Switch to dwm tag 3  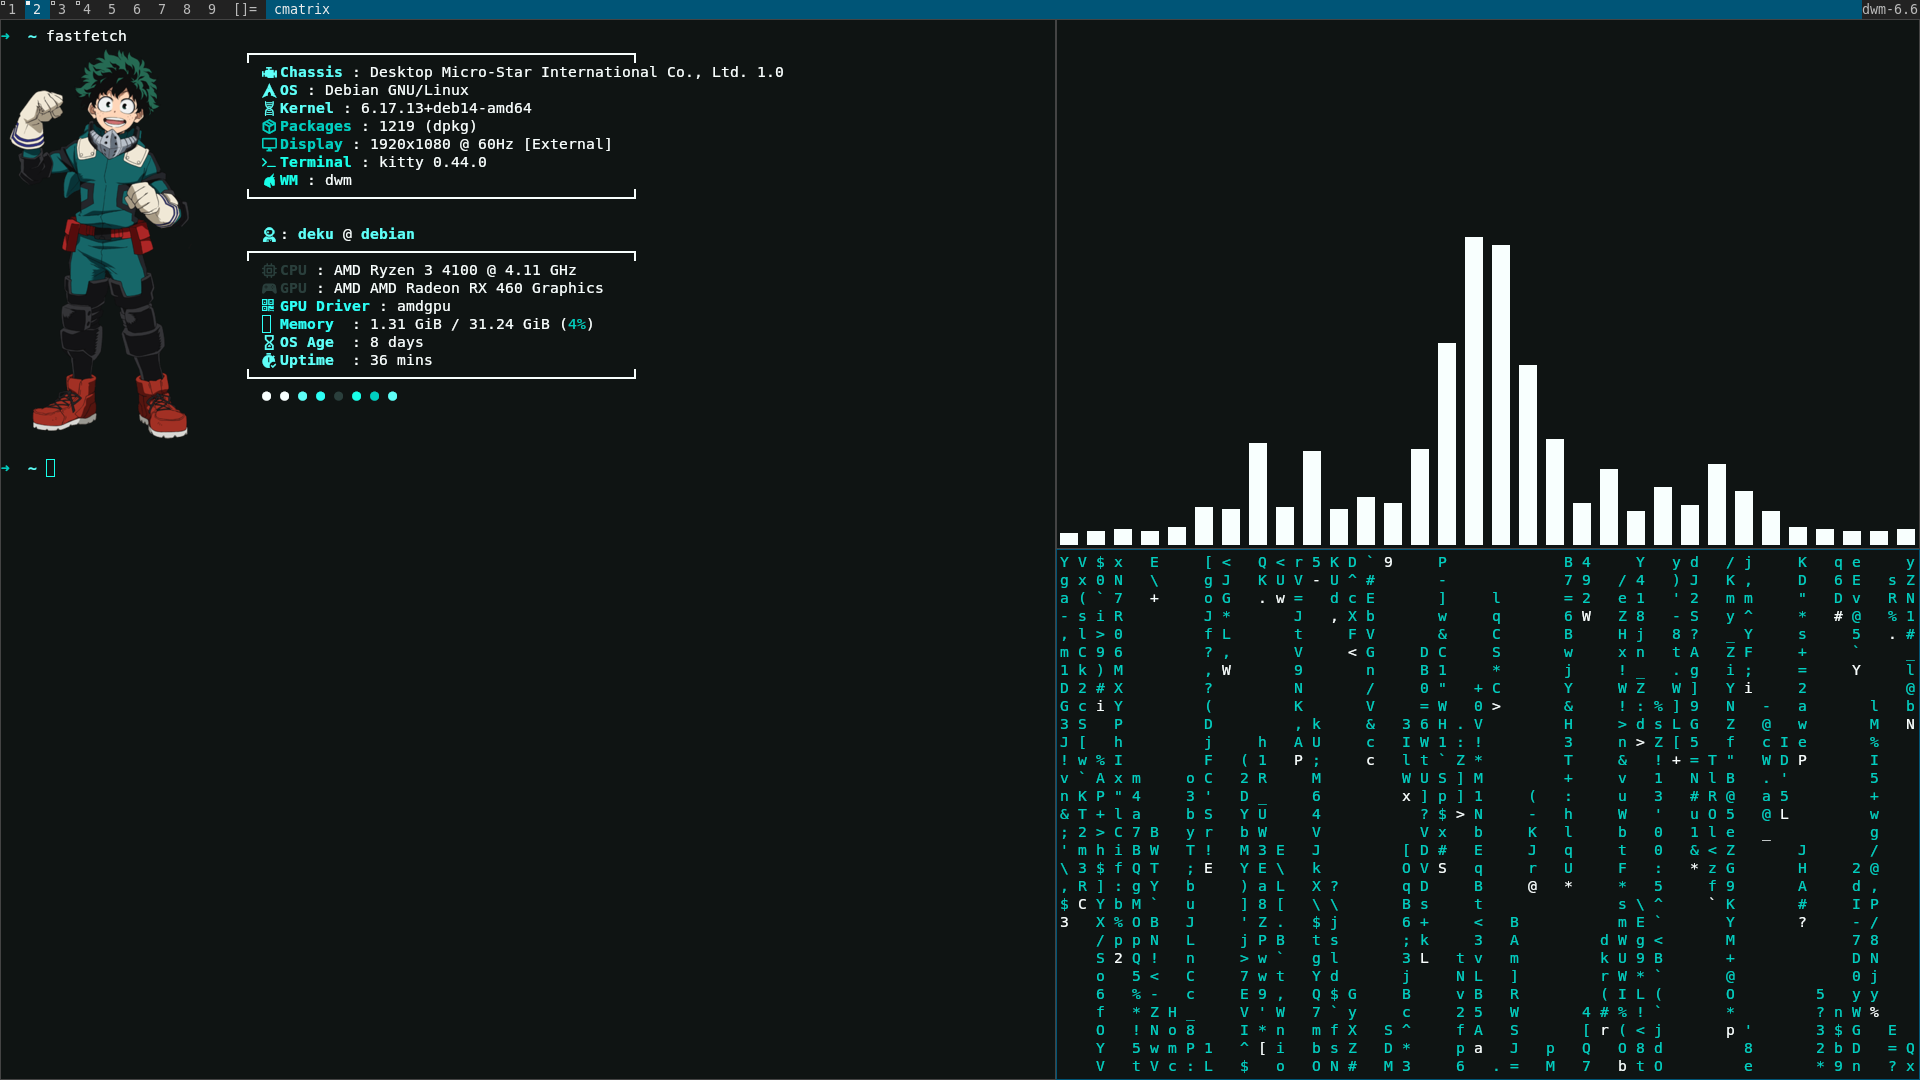pos(62,9)
